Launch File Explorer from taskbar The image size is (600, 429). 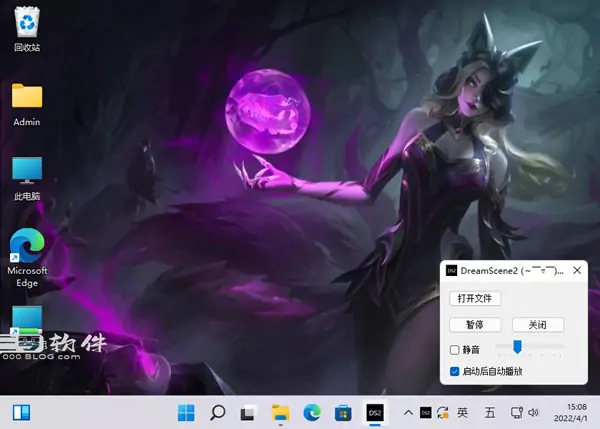[x=280, y=413]
